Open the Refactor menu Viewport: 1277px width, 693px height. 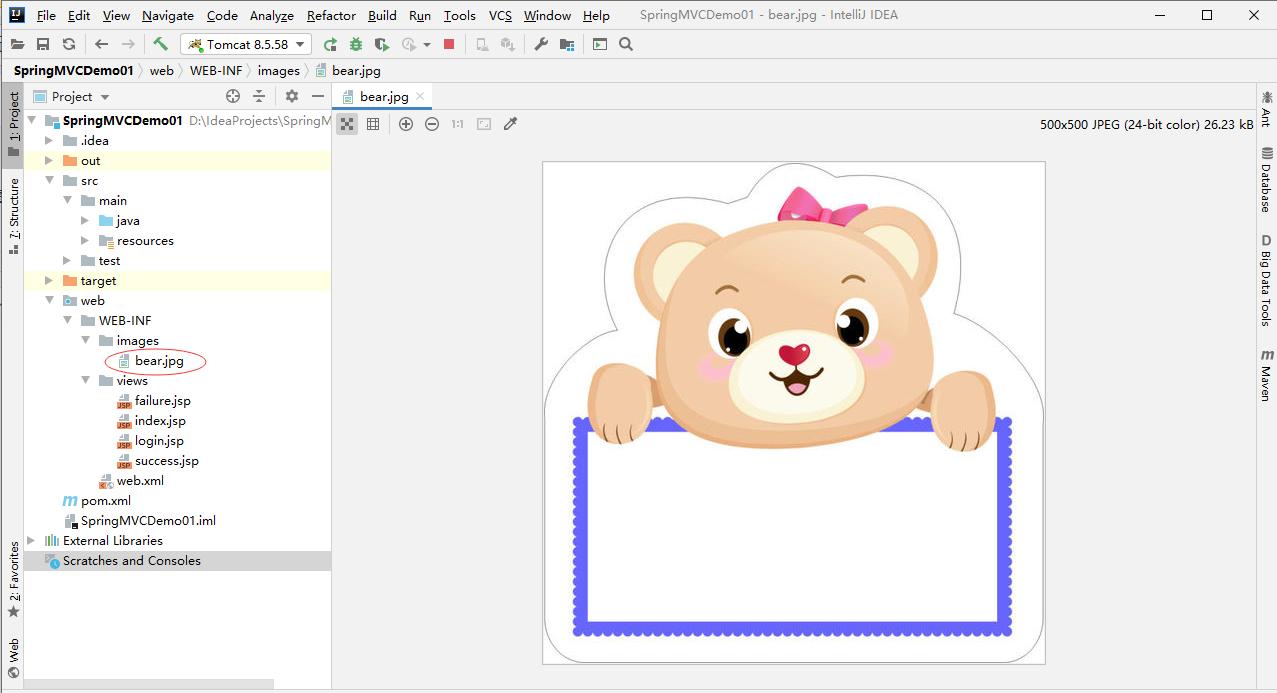pos(331,15)
